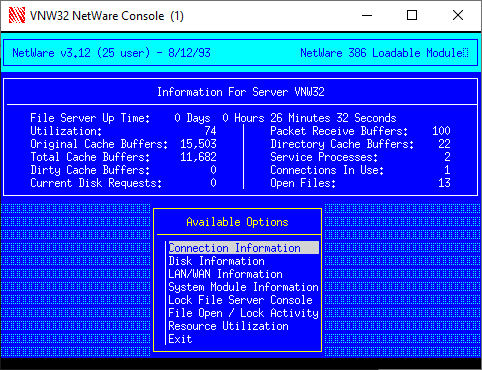Open Disk Information option

(x=216, y=261)
